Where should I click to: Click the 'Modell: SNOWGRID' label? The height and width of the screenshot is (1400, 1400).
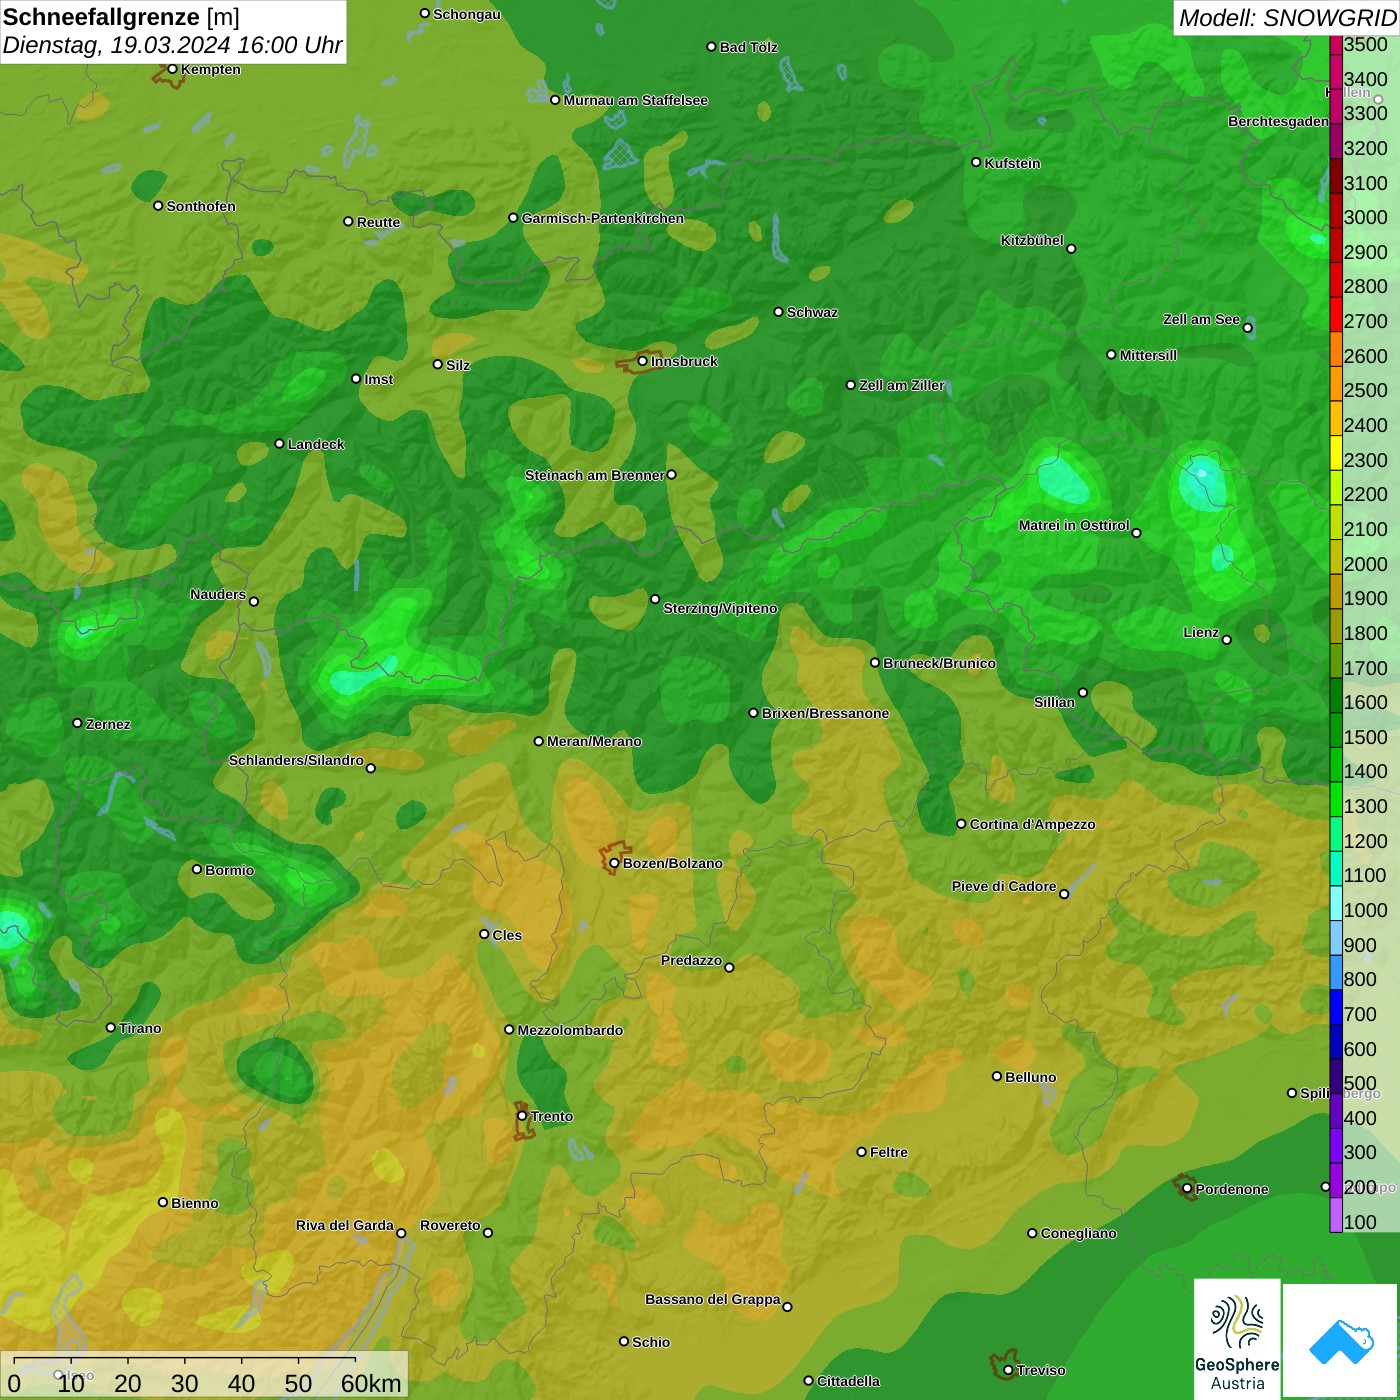(1287, 18)
